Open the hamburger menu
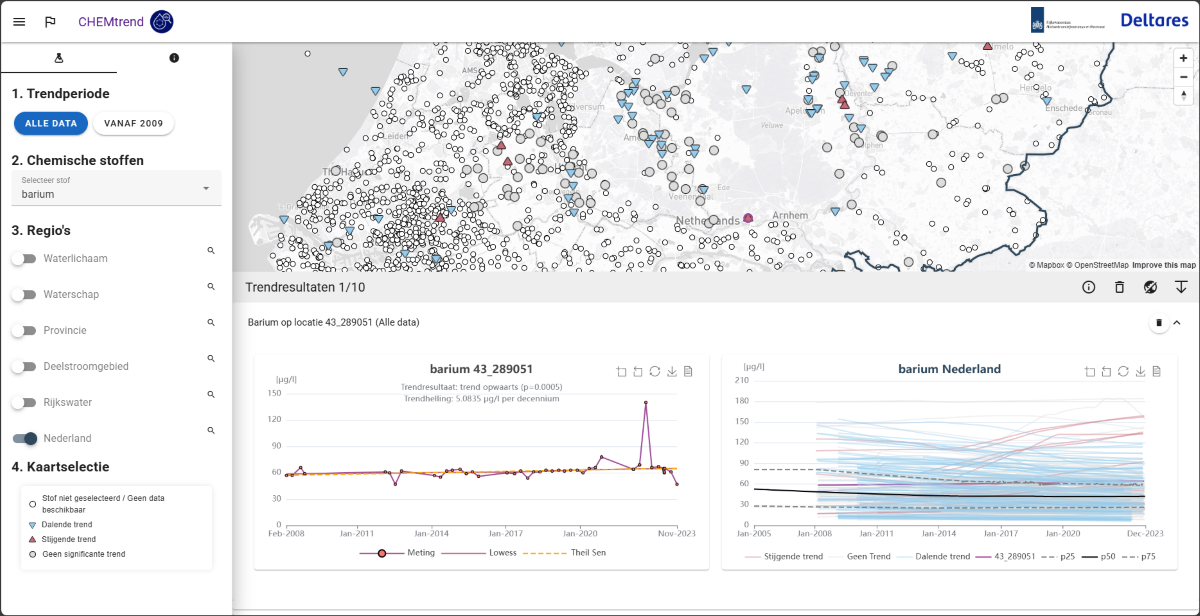This screenshot has width=1200, height=616. coord(19,21)
